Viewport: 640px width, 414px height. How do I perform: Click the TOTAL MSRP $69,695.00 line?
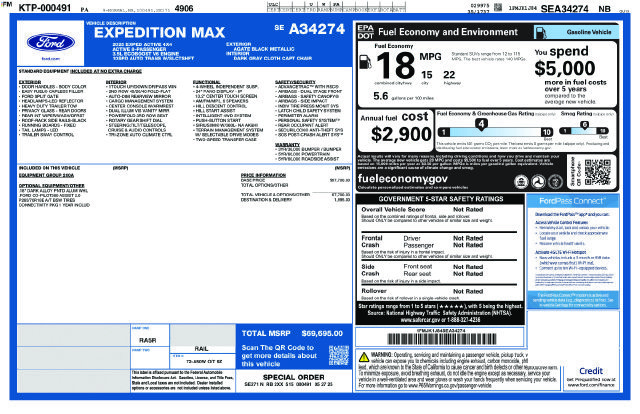click(292, 333)
